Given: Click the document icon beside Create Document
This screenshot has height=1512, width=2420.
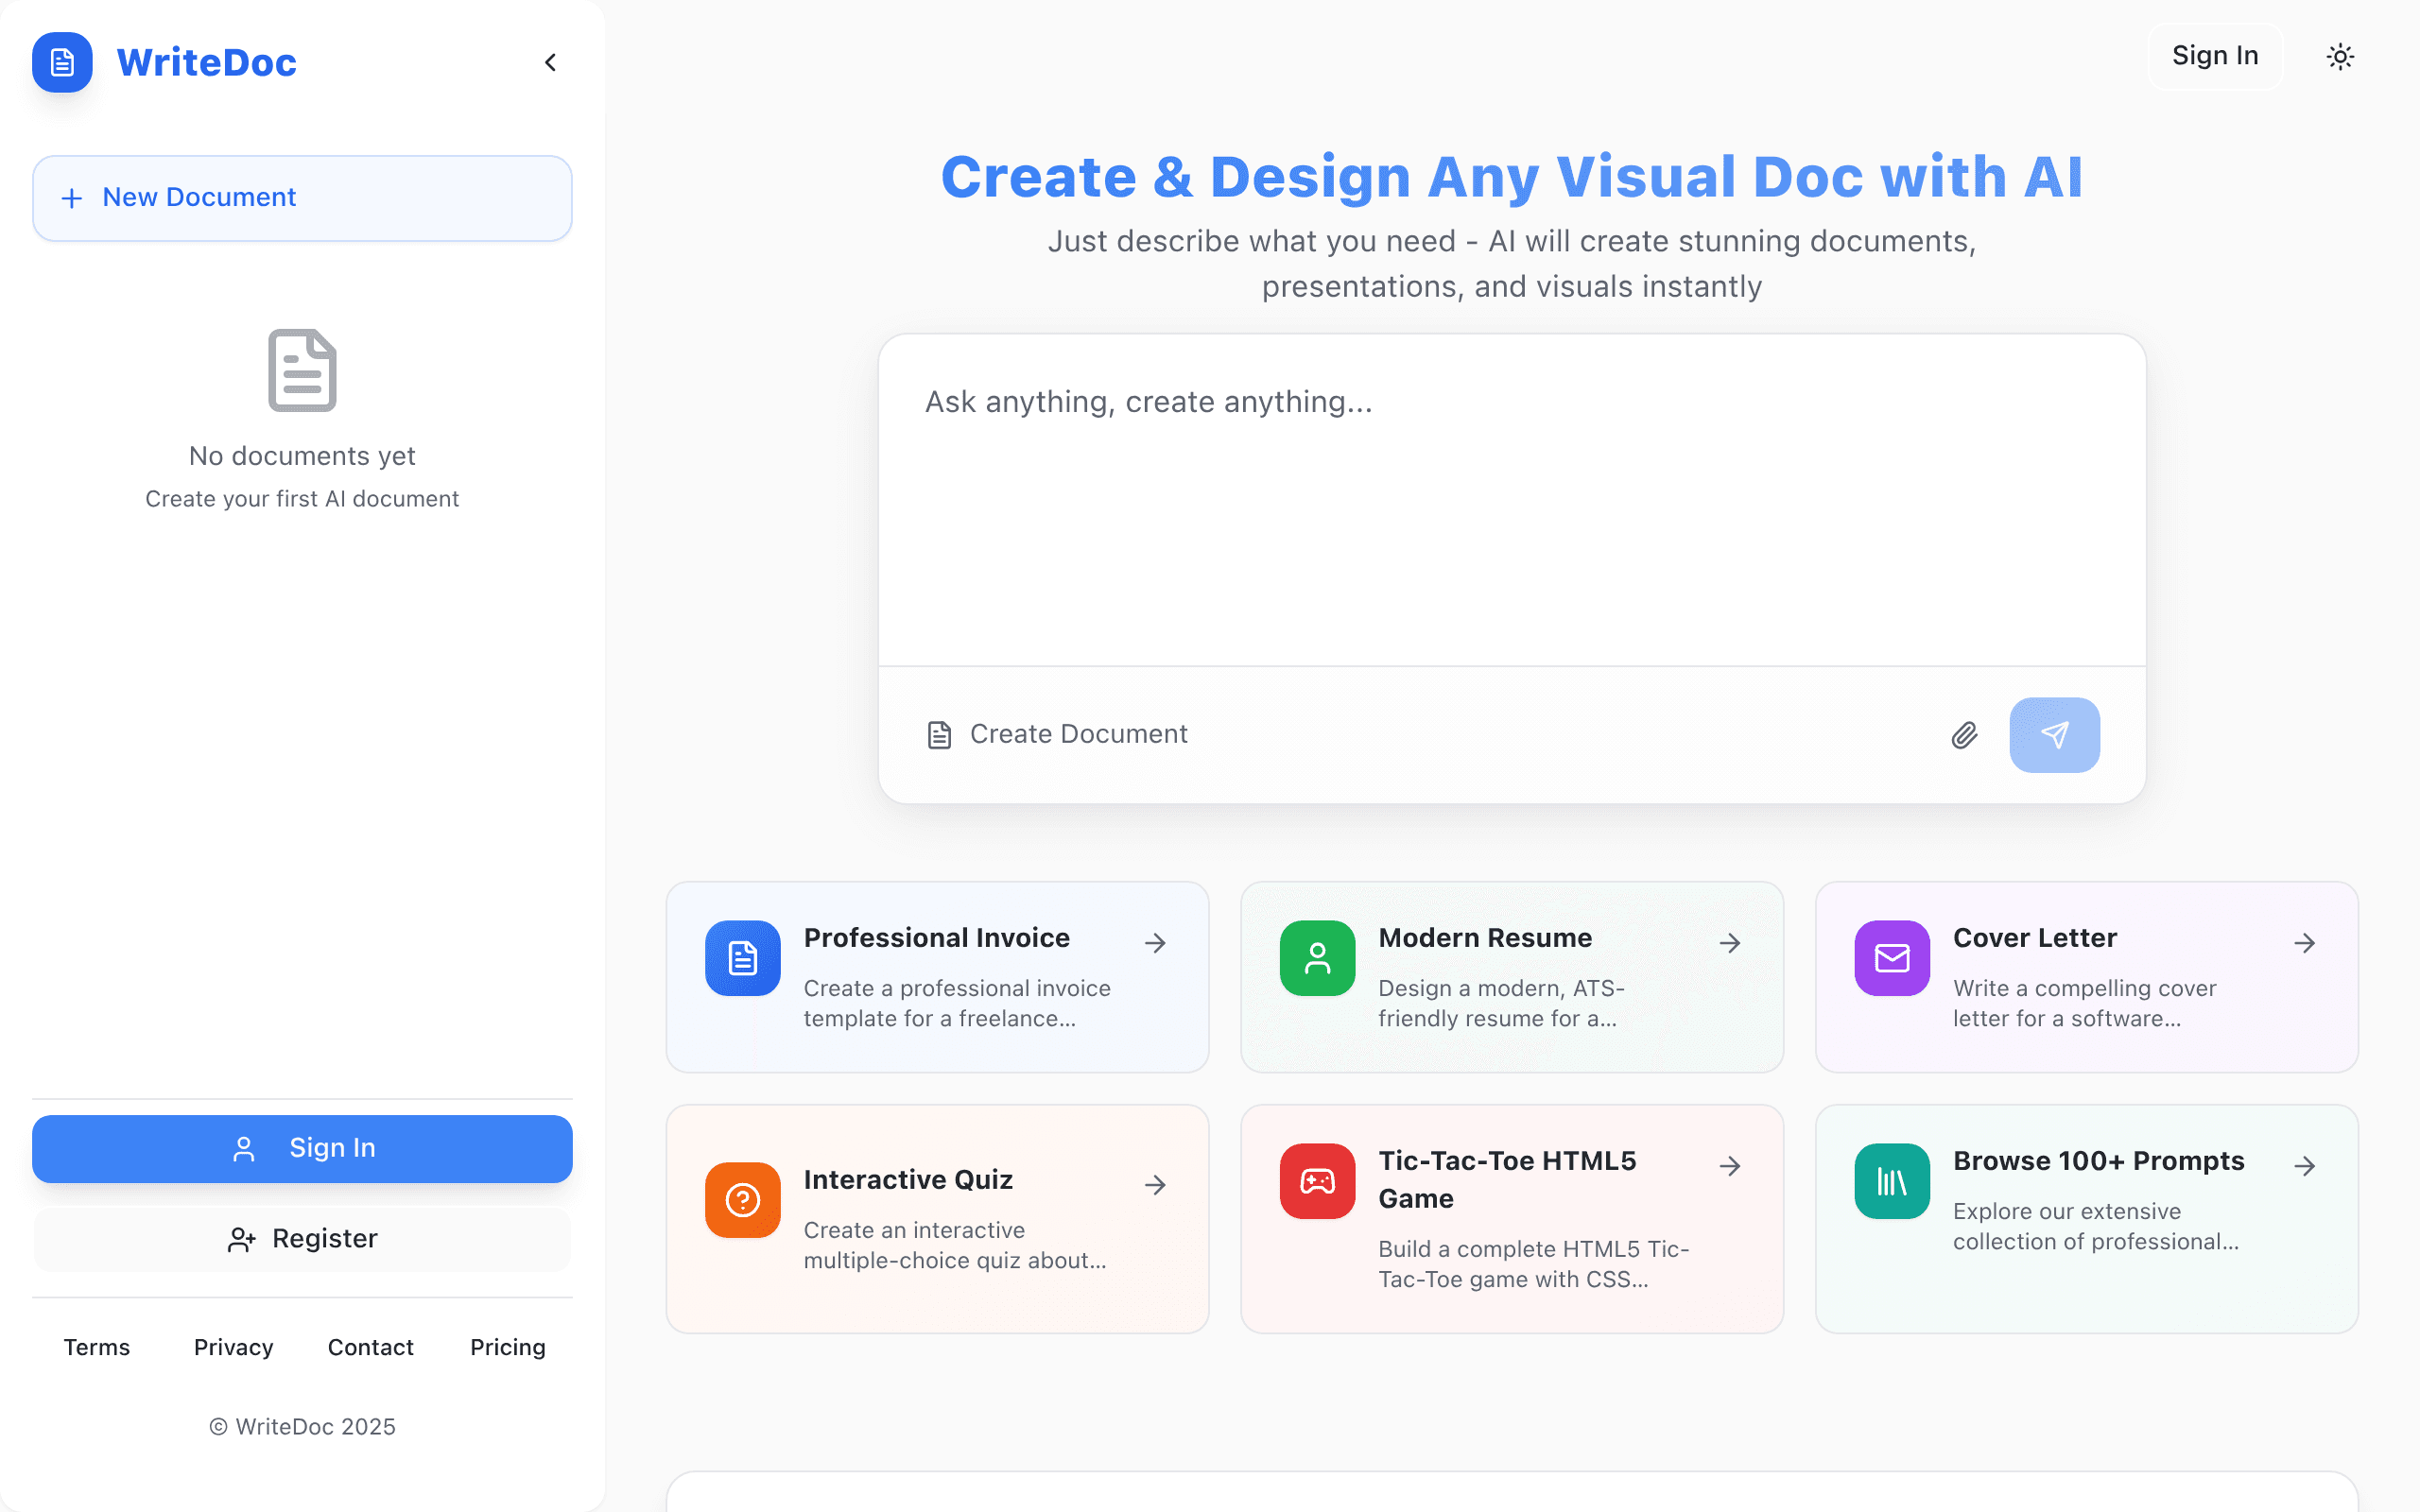Looking at the screenshot, I should pyautogui.click(x=939, y=735).
